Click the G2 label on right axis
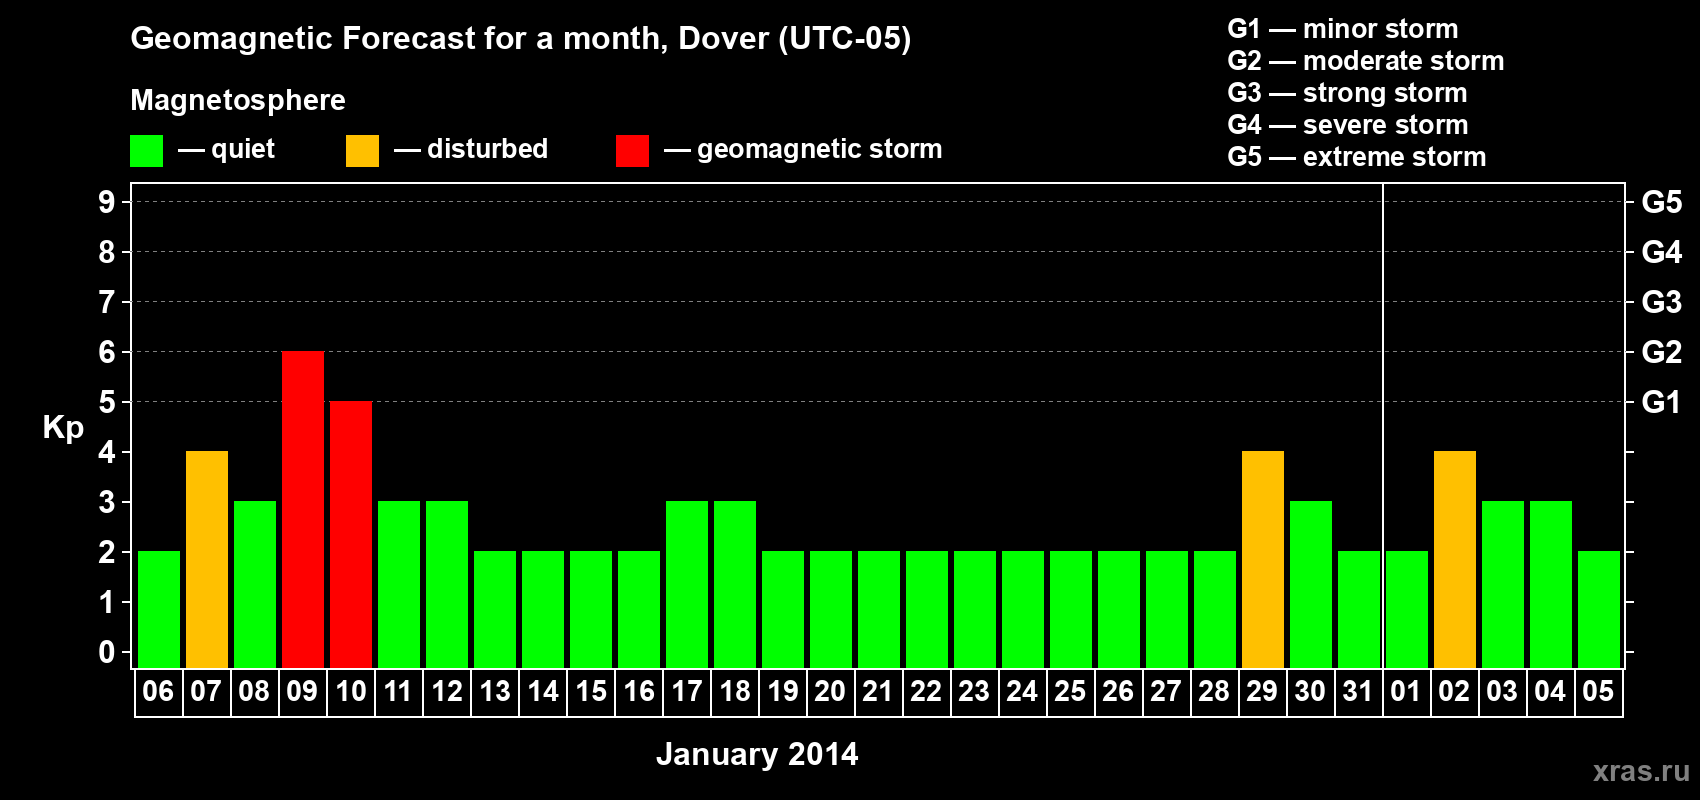Image resolution: width=1700 pixels, height=800 pixels. pyautogui.click(x=1662, y=352)
